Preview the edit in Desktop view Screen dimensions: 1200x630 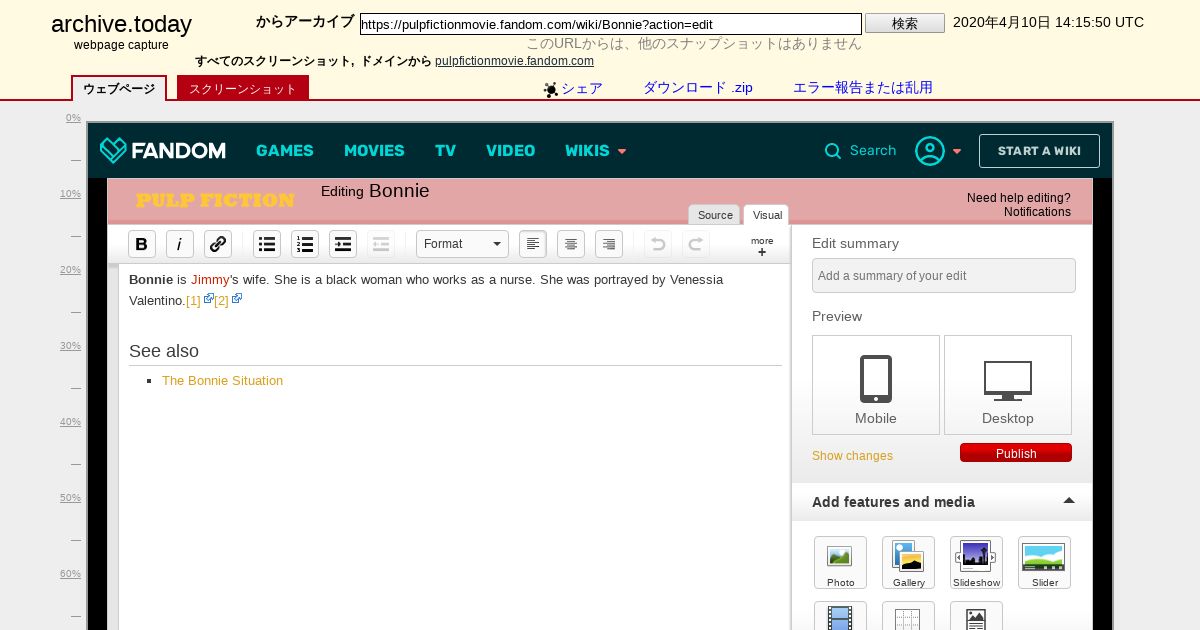(x=1008, y=385)
